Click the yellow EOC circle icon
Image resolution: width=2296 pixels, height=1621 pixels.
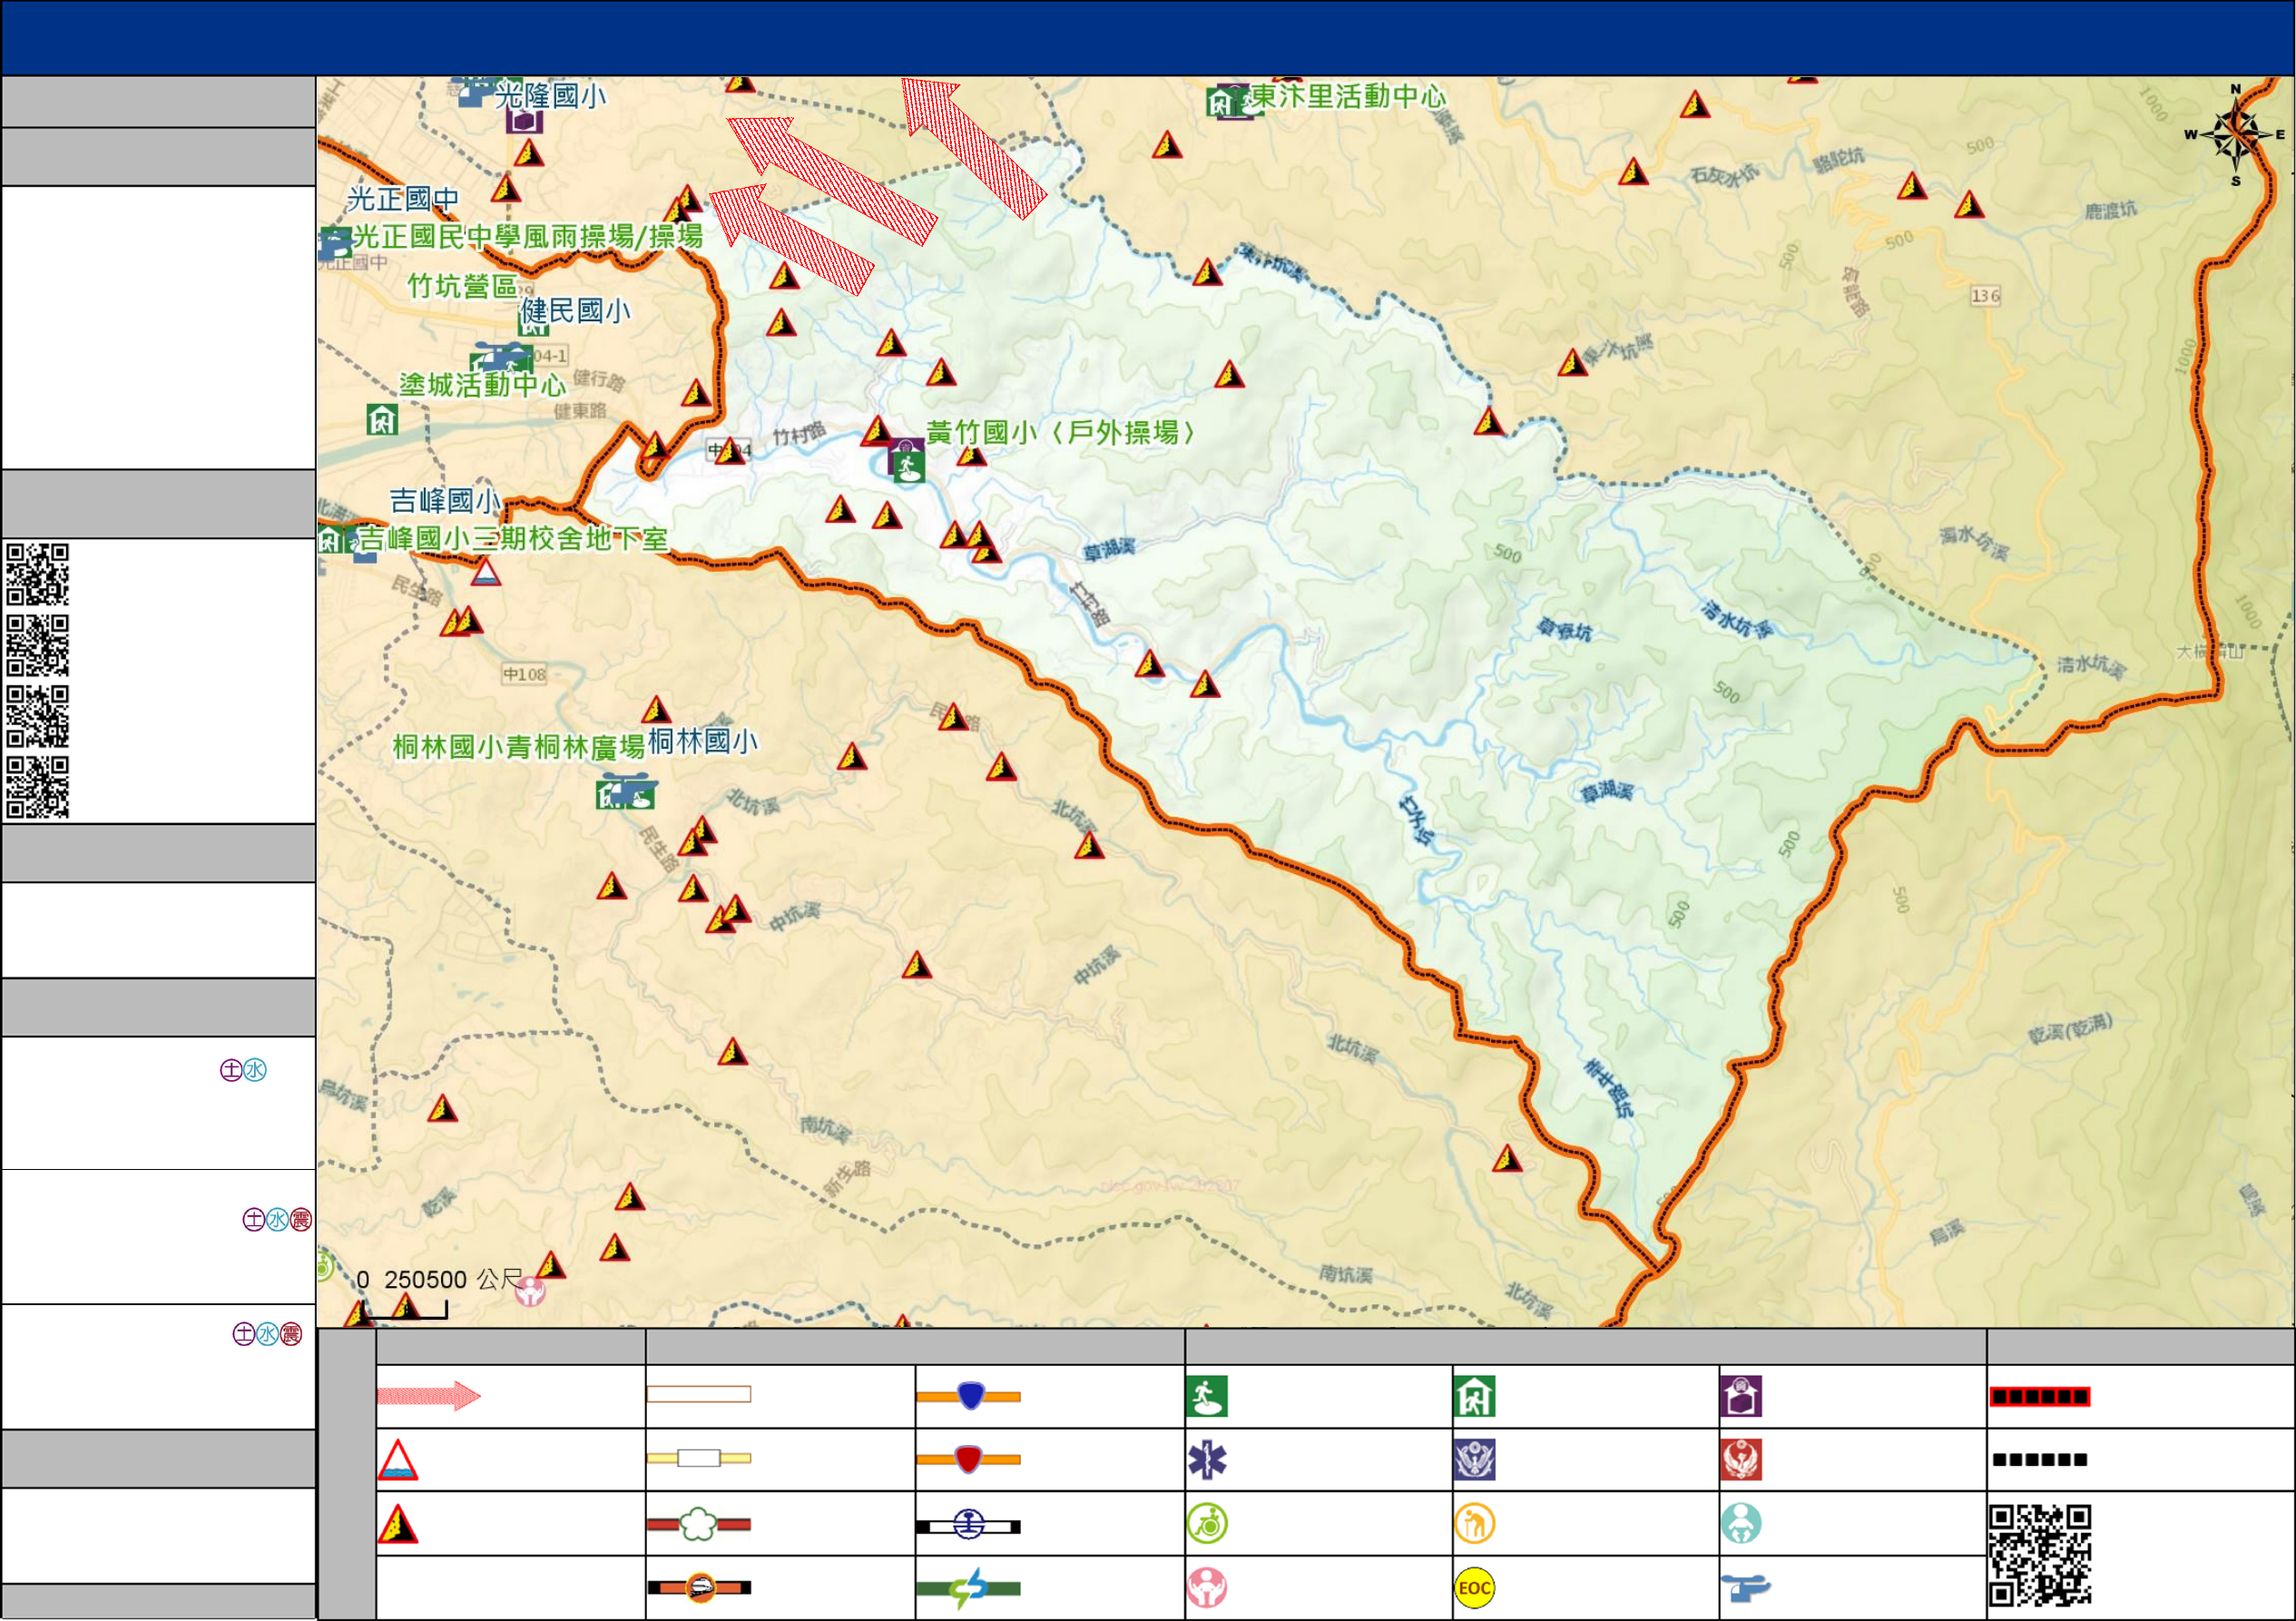1475,1588
